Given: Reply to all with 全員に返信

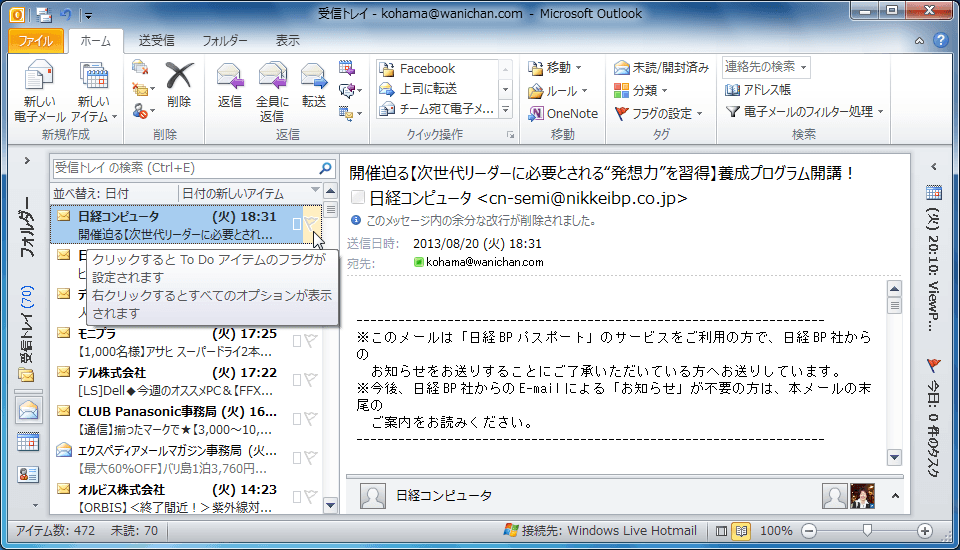Looking at the screenshot, I should [x=272, y=92].
